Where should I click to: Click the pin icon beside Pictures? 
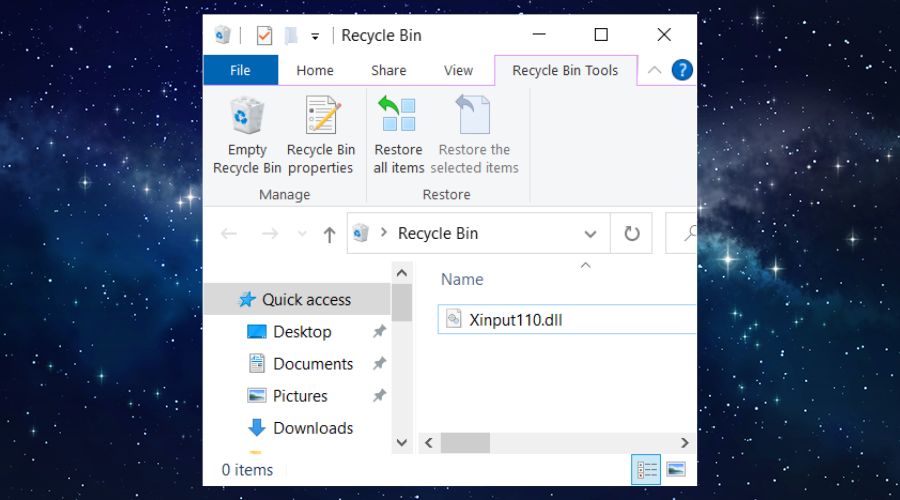click(379, 396)
